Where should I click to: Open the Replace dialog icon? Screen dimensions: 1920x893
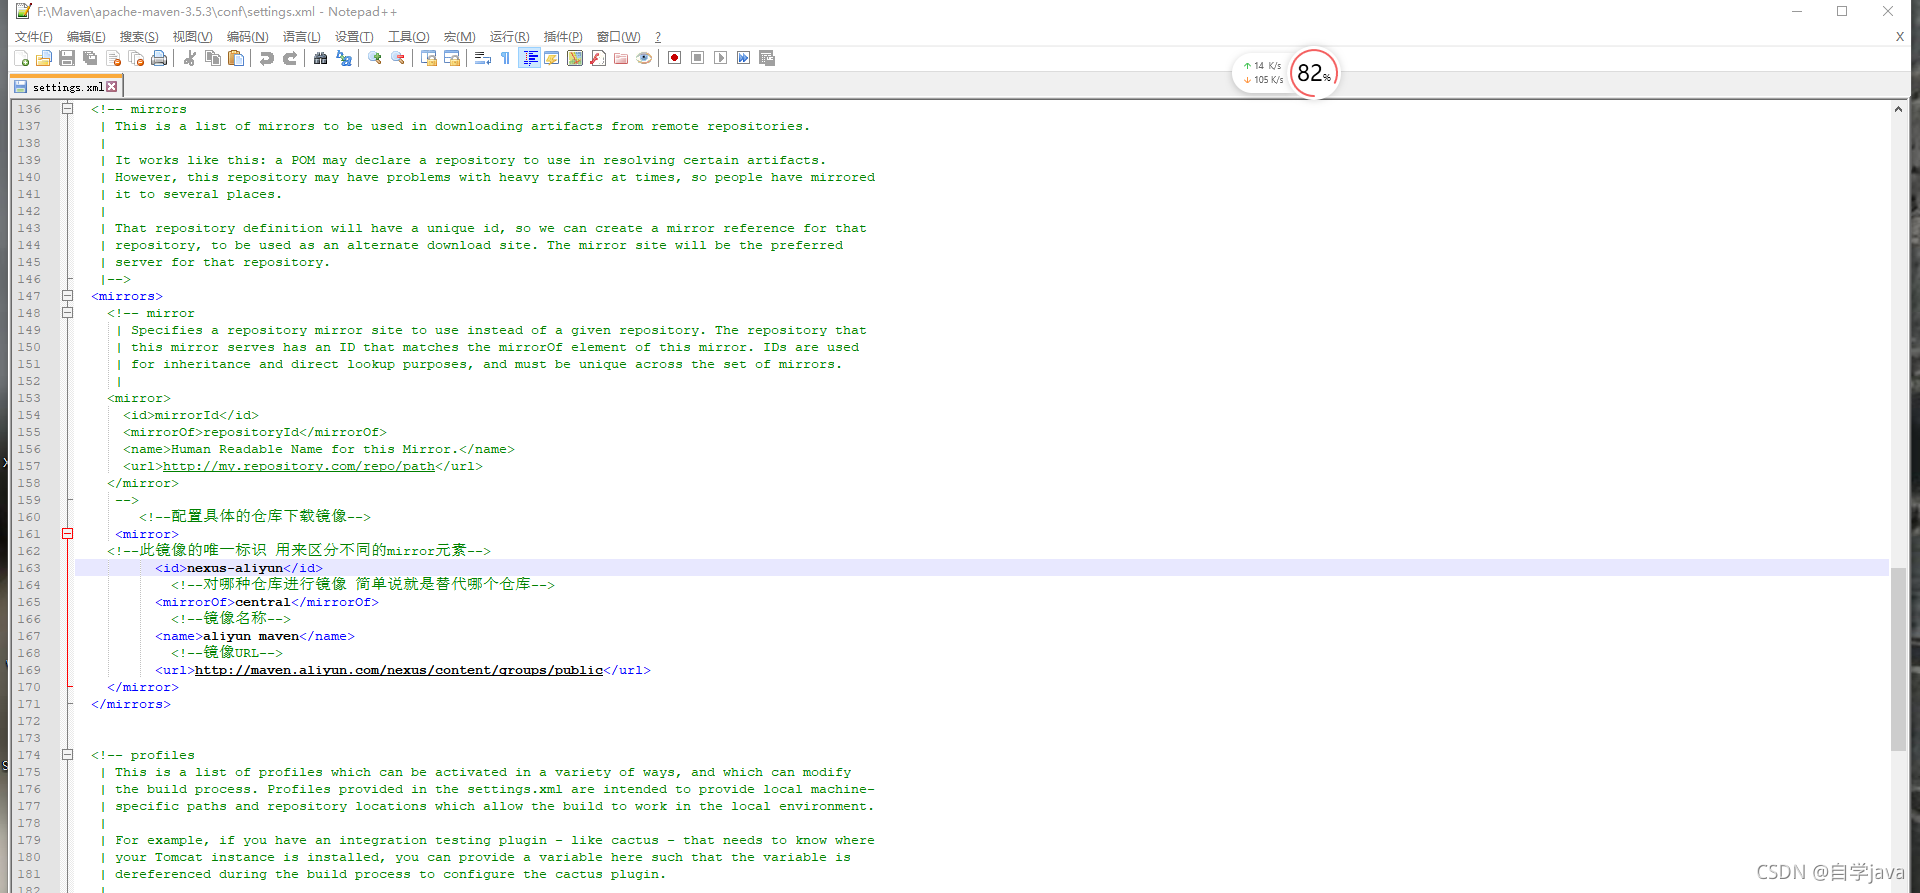(x=344, y=58)
